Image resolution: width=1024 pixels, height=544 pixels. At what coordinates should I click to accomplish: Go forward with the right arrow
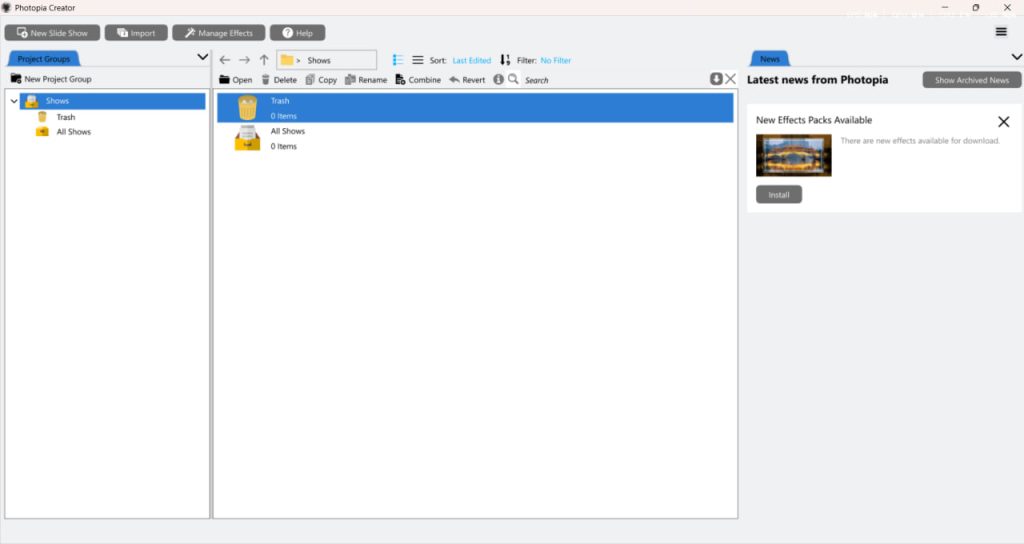click(x=244, y=60)
